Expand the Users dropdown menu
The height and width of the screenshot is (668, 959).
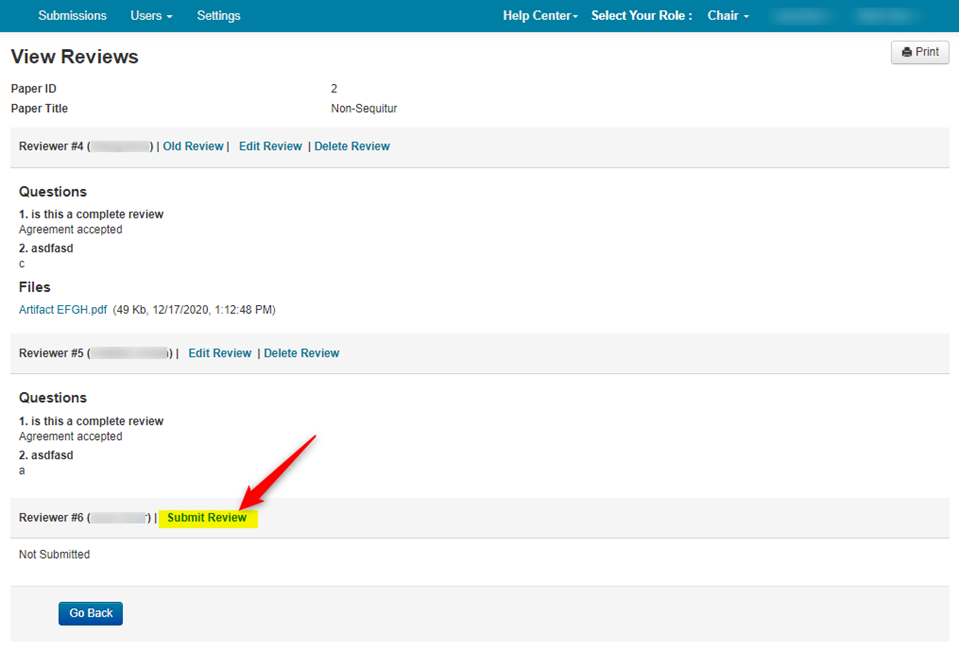tap(151, 16)
